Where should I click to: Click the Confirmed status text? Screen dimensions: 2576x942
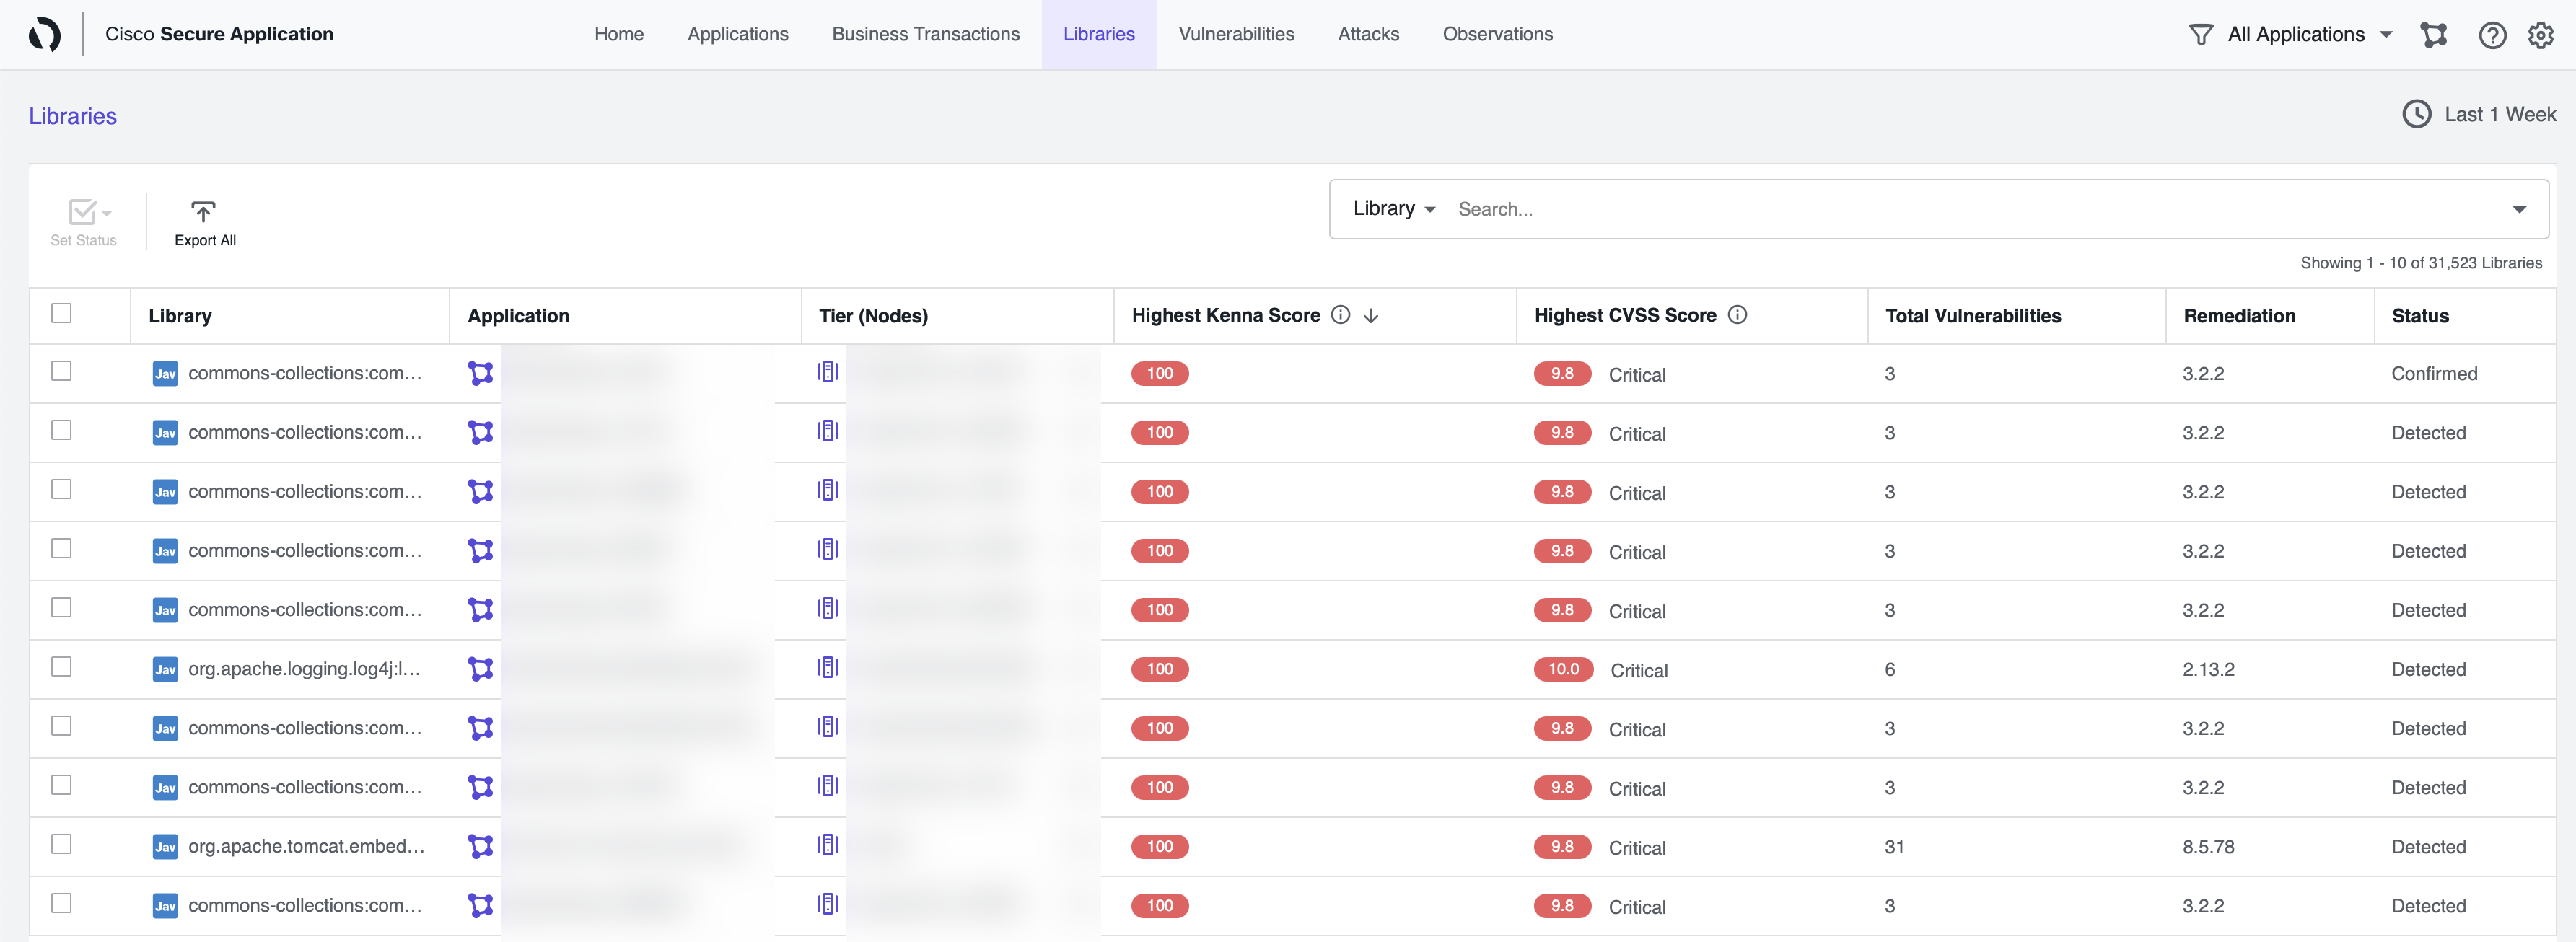click(2434, 374)
